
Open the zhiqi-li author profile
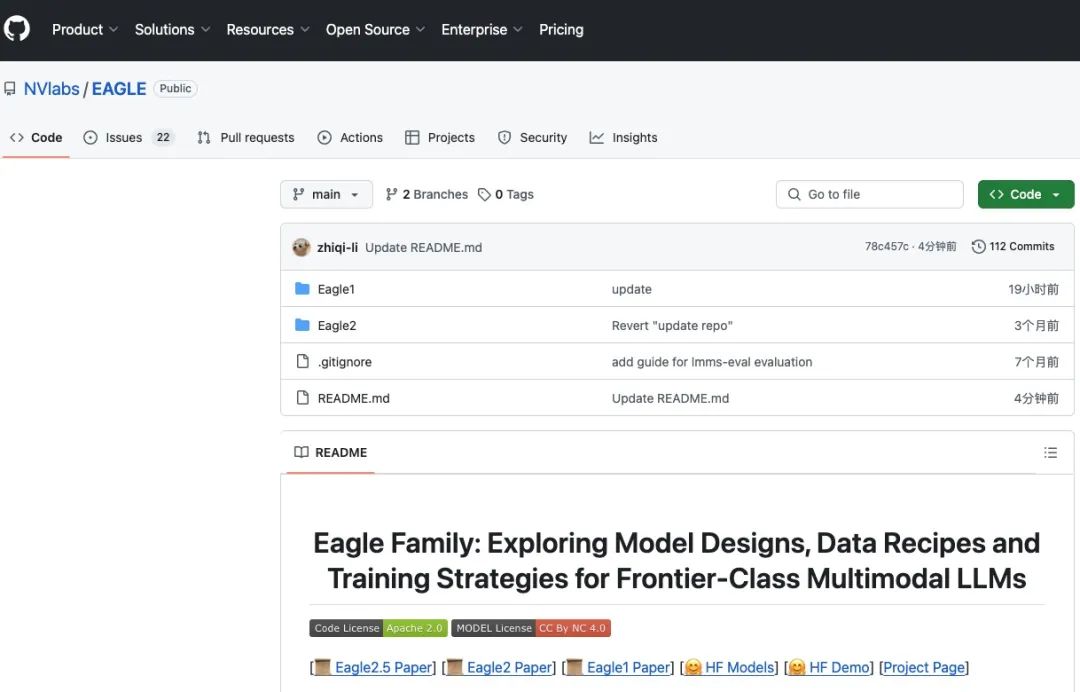(338, 247)
